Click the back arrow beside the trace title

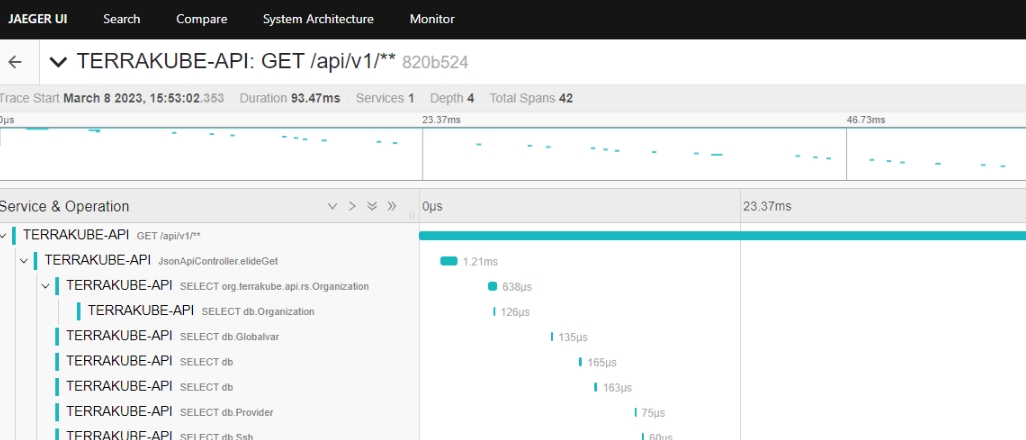coord(15,62)
